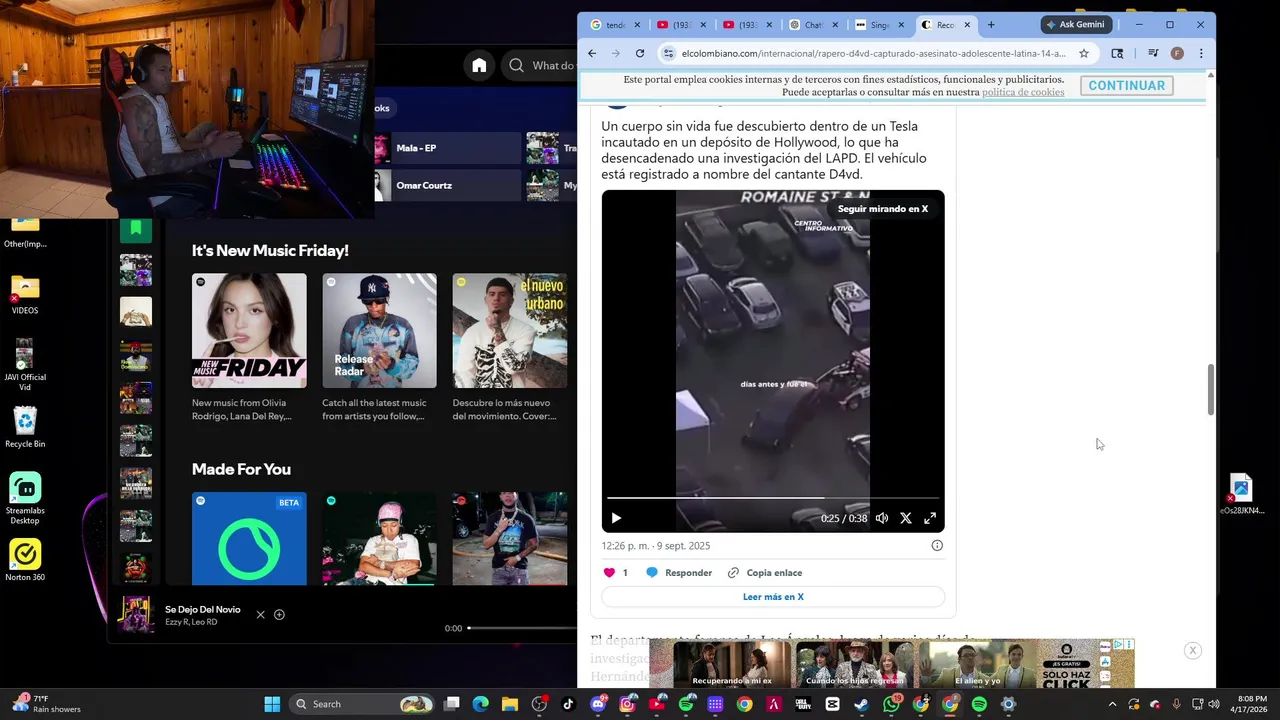The width and height of the screenshot is (1280, 720).
Task: Select the Norton 360 desktop icon
Action: (25, 560)
